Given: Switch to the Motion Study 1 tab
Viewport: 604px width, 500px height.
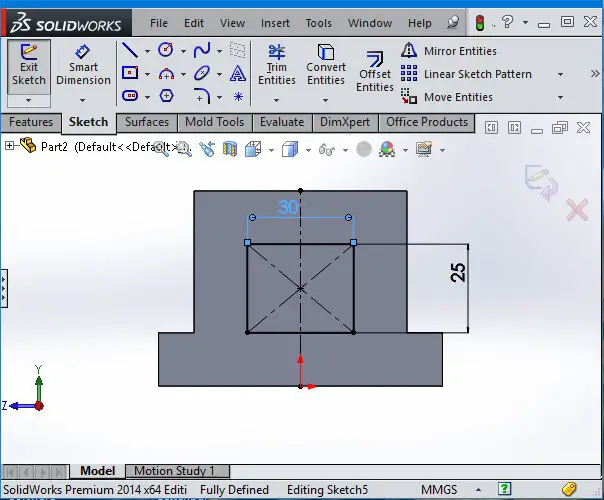Looking at the screenshot, I should click(x=178, y=471).
